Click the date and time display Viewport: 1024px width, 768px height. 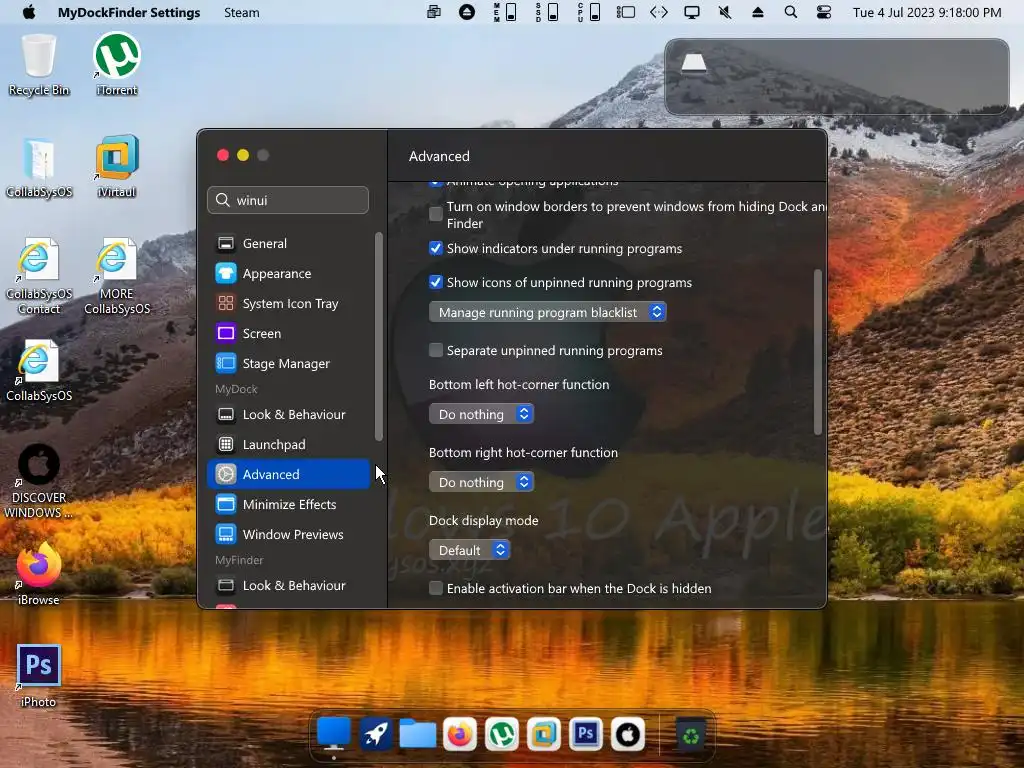point(927,12)
